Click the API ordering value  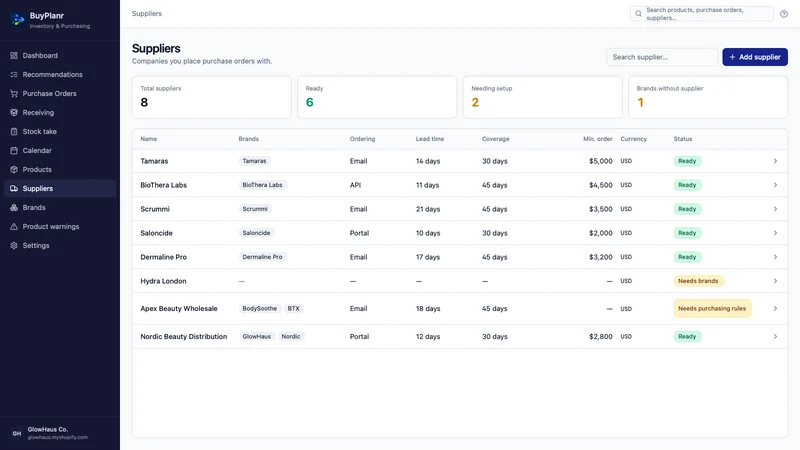pos(355,185)
